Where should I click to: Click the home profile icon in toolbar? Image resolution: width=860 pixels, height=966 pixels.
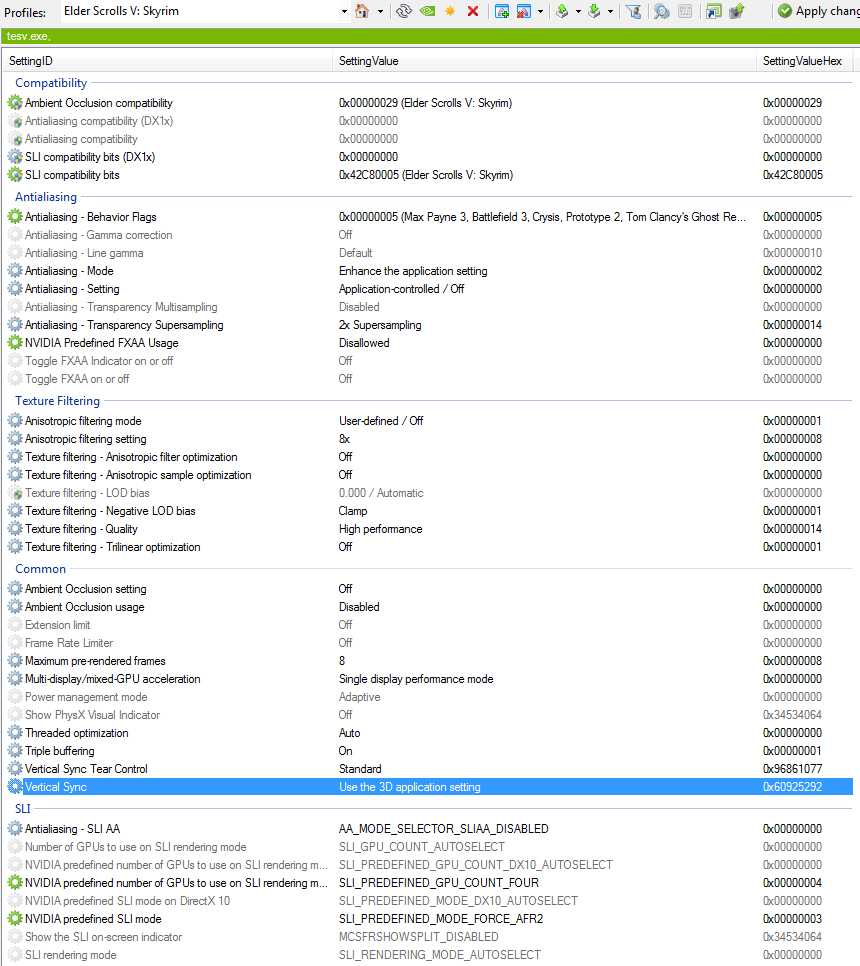tap(362, 11)
